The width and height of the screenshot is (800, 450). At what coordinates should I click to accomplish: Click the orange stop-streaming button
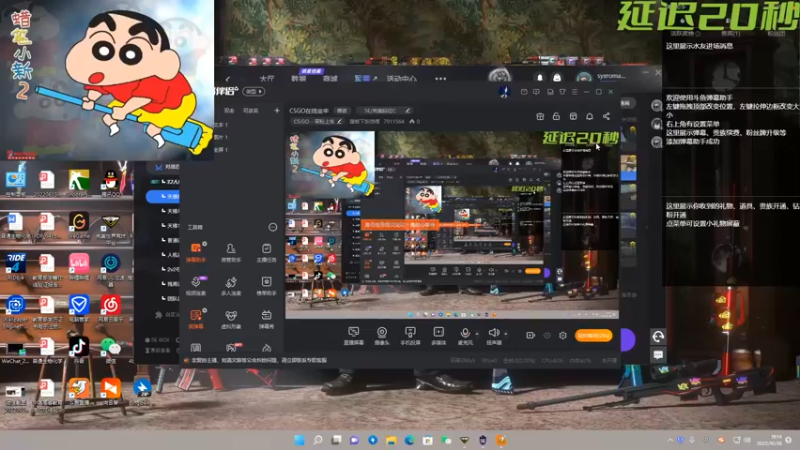(593, 335)
